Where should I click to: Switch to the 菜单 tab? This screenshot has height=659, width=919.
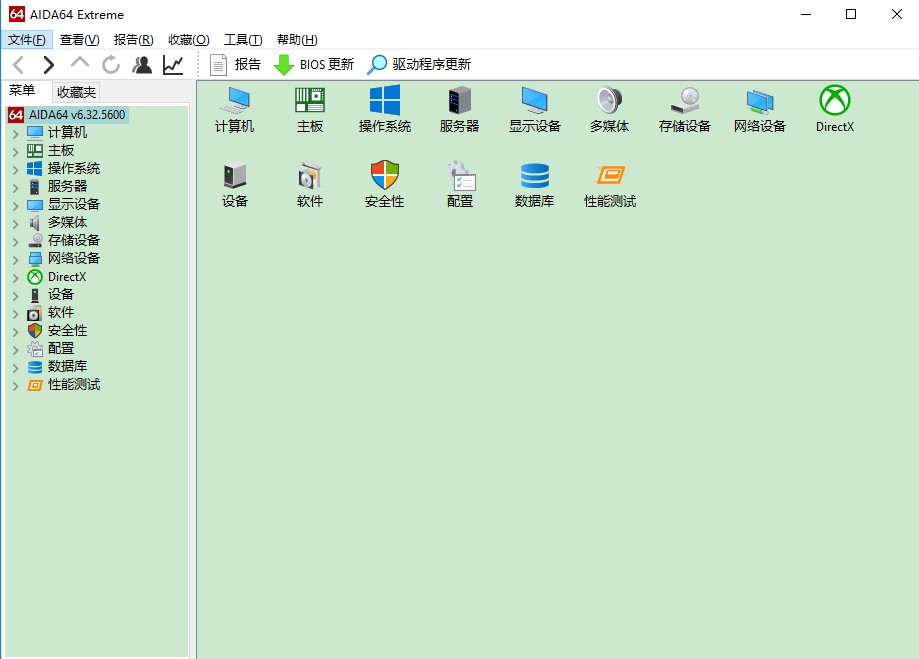pos(22,90)
